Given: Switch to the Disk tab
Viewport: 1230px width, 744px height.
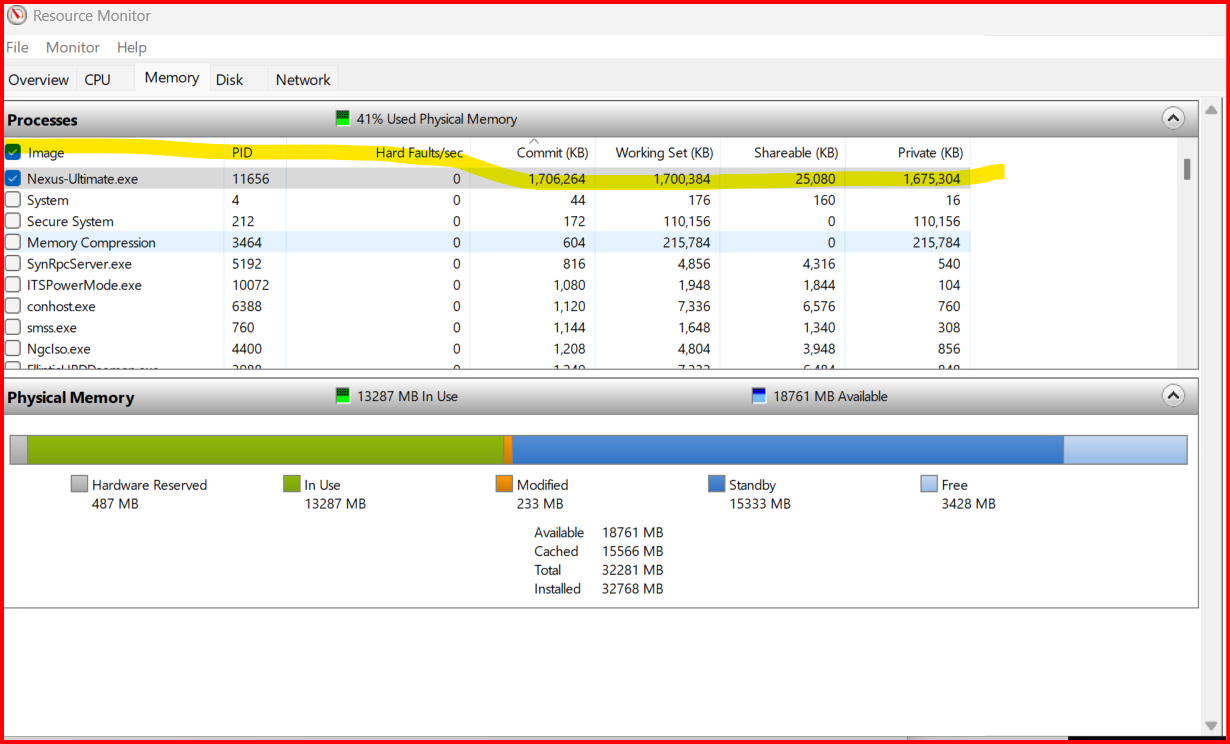Looking at the screenshot, I should 229,79.
